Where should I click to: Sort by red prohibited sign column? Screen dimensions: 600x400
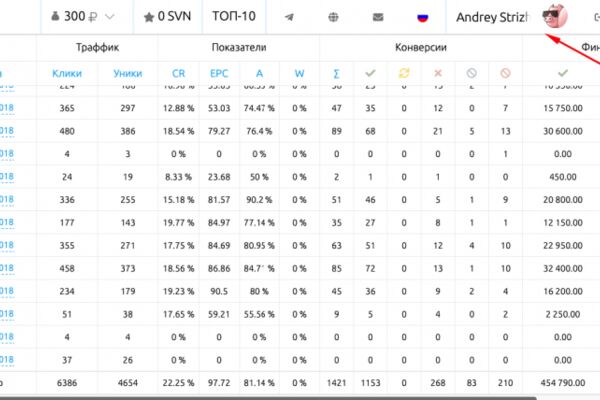click(x=505, y=73)
